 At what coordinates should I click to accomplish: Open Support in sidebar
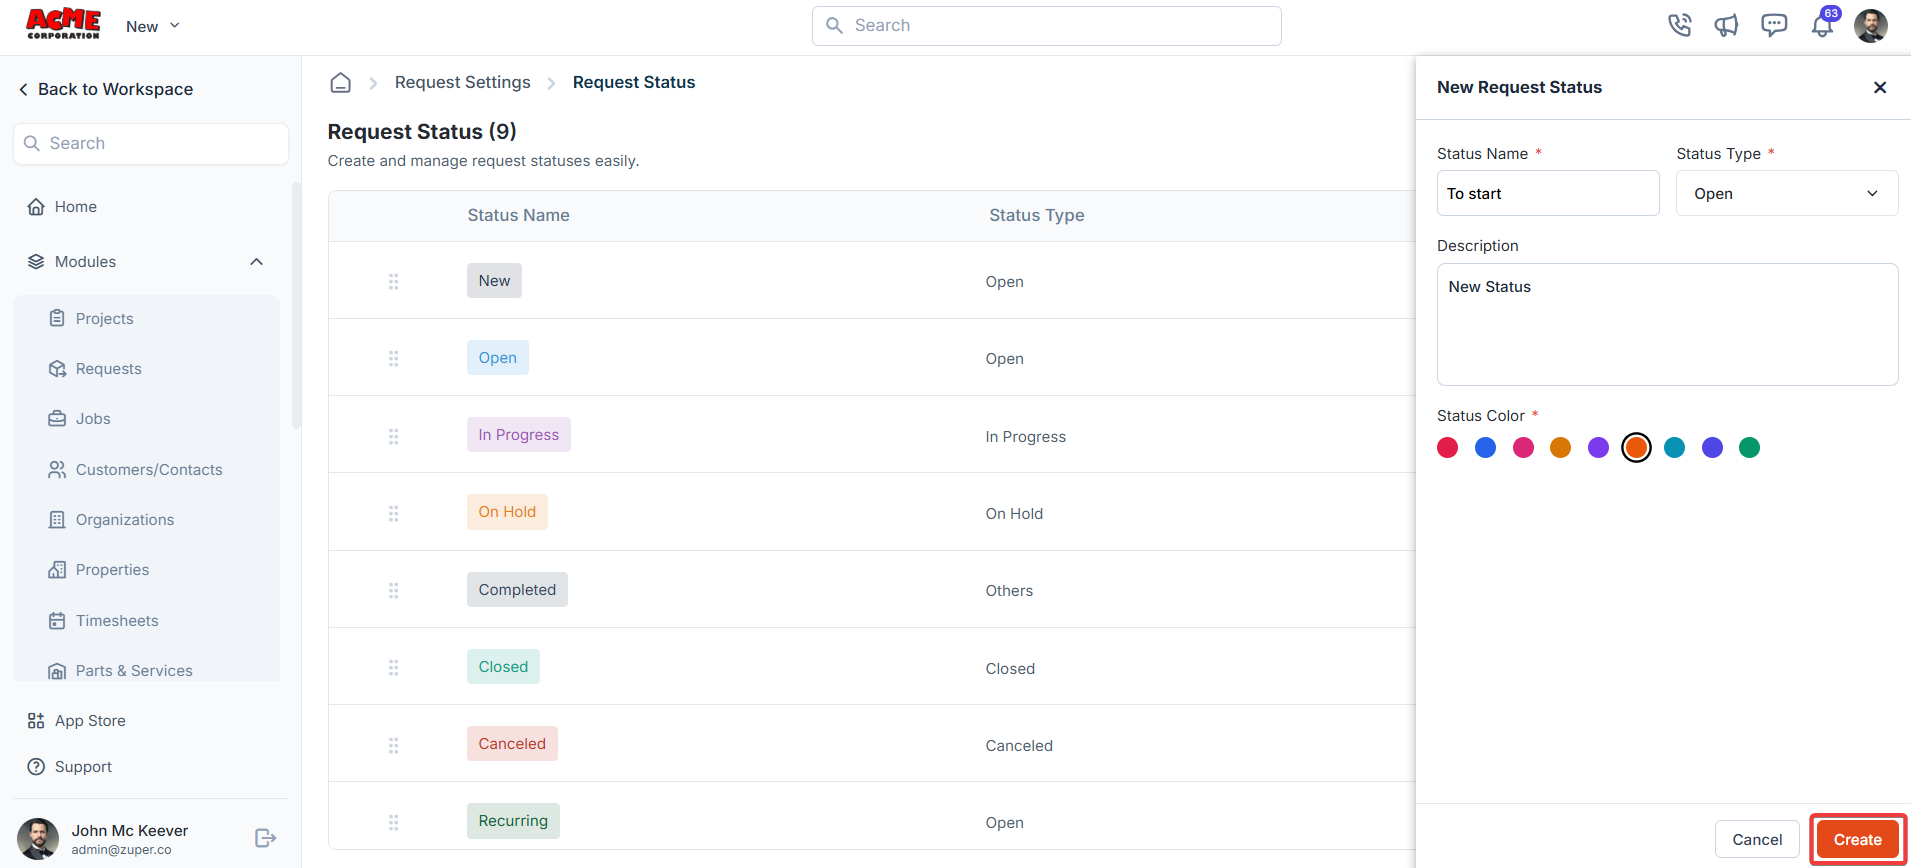pos(69,767)
